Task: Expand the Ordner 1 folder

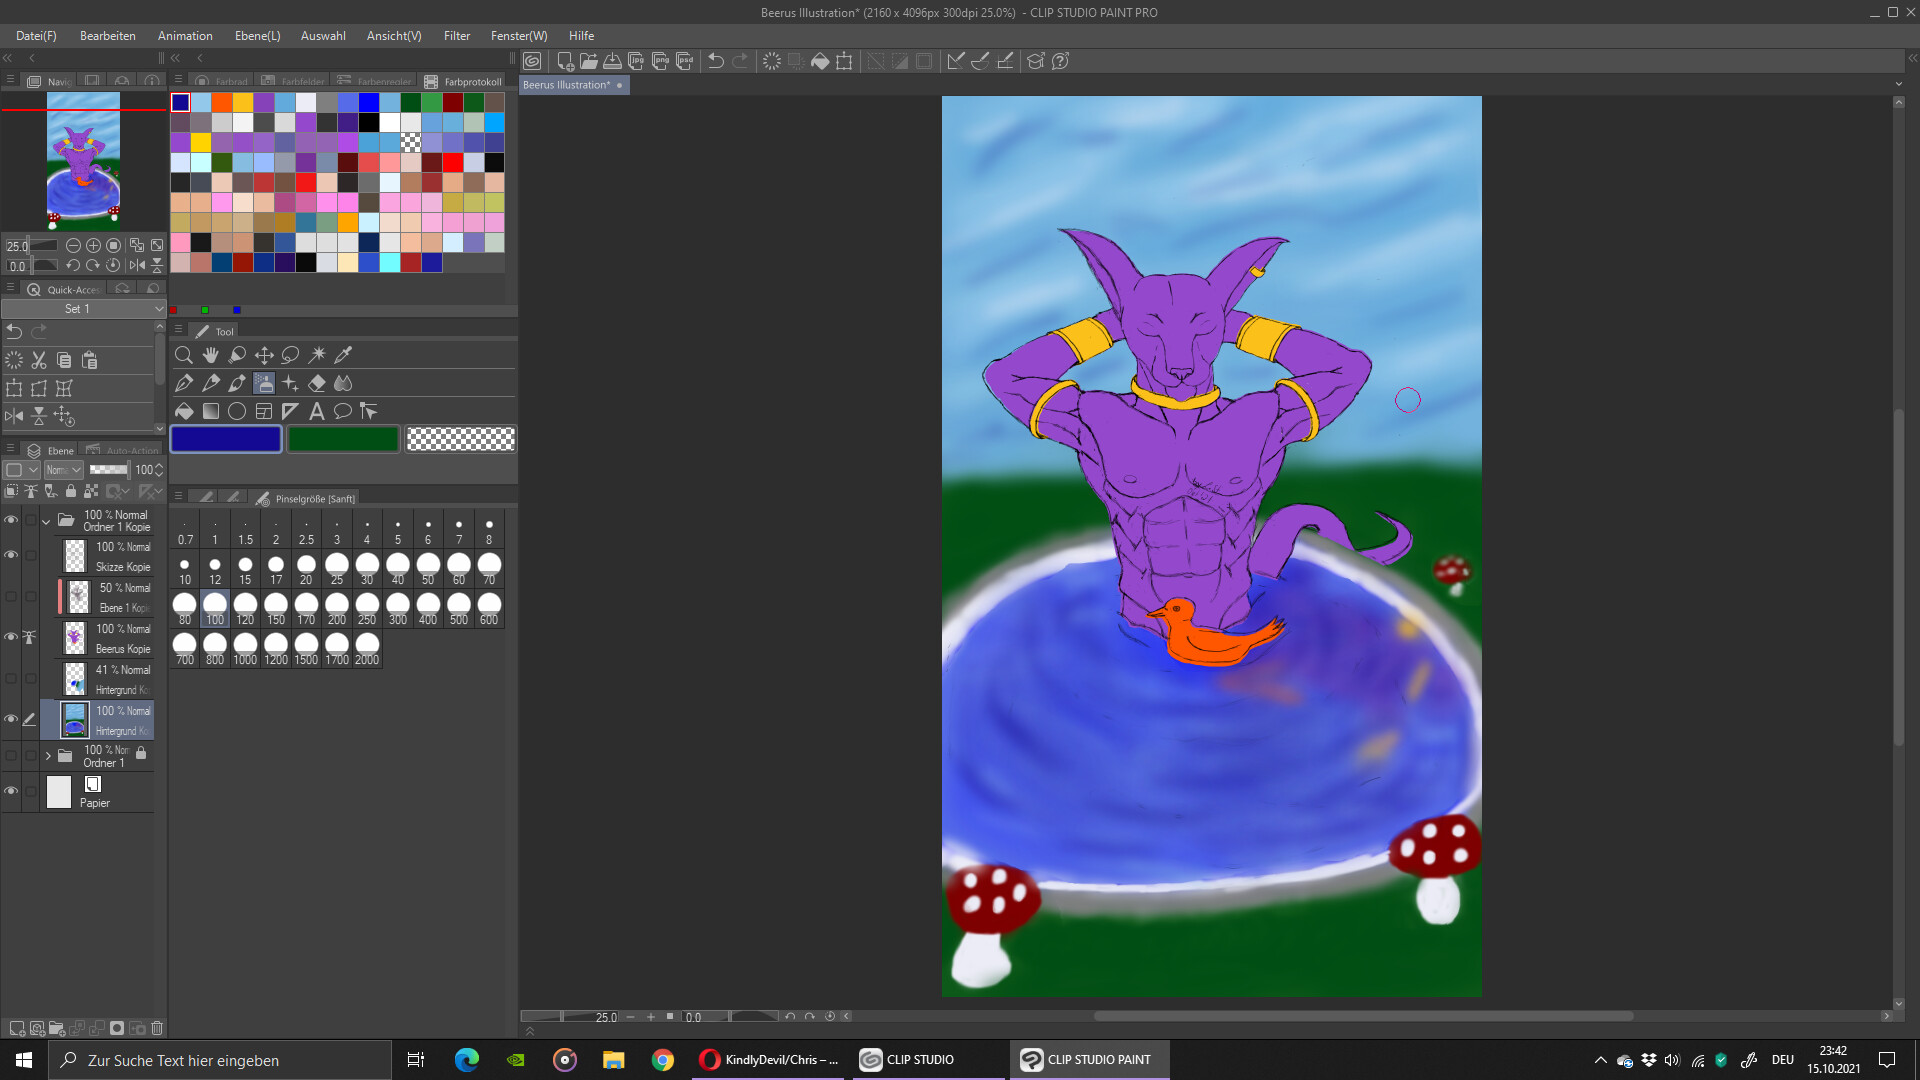Action: 48,756
